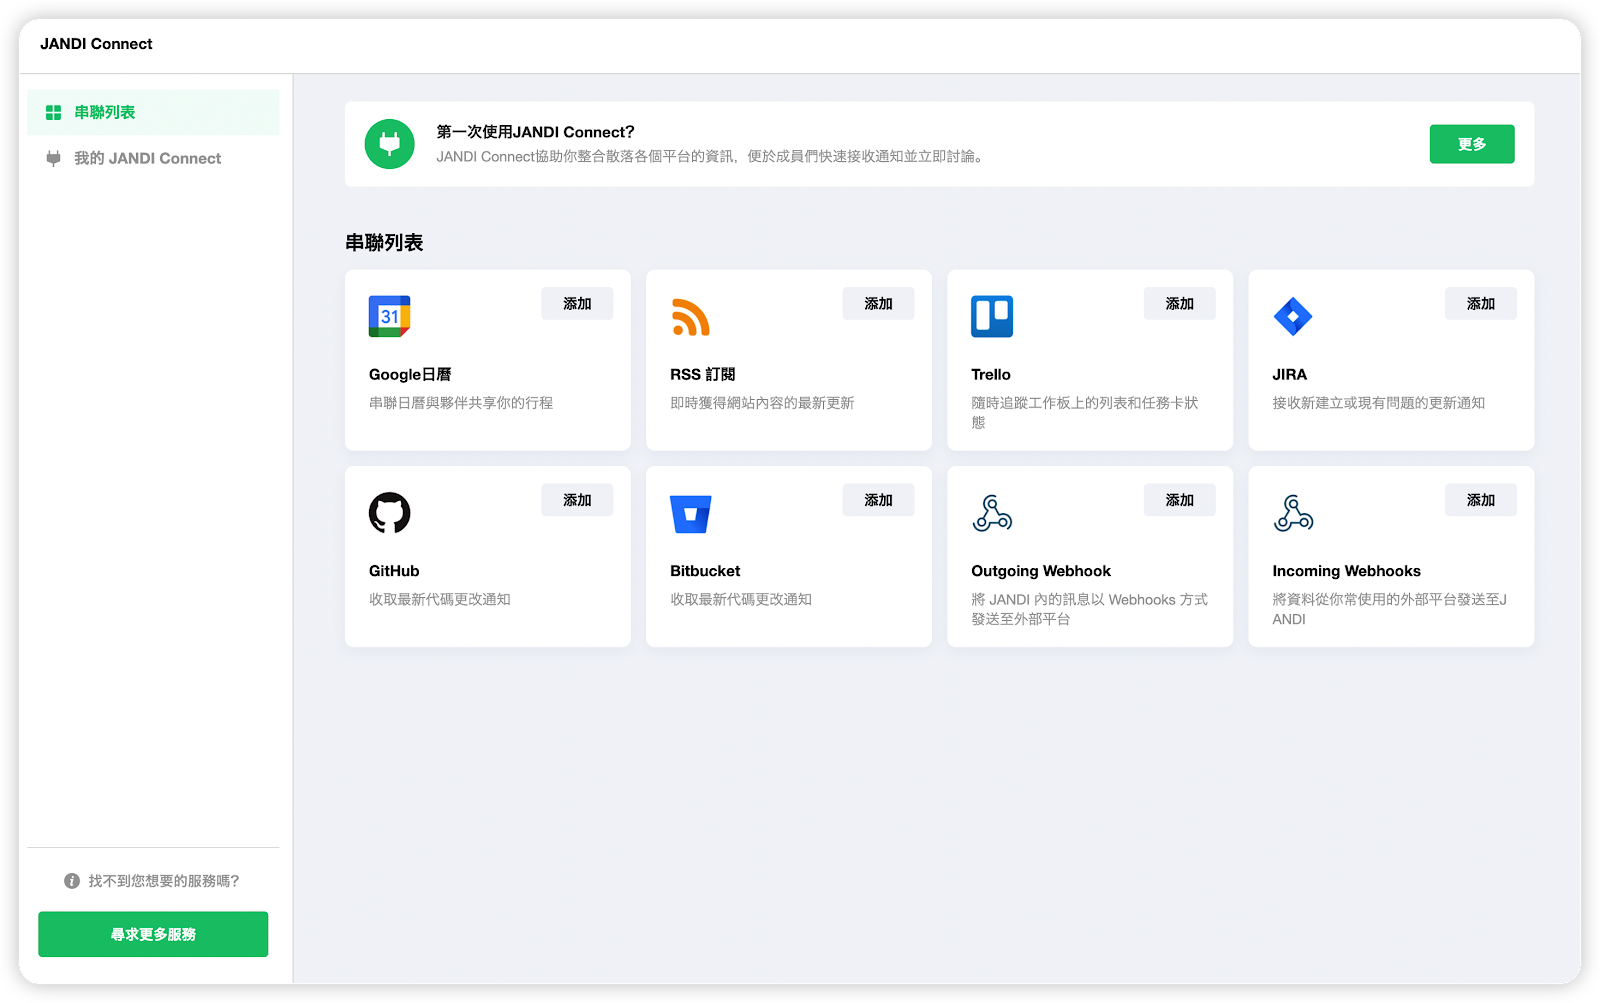Click the 串聯列表 section heading
The image size is (1600, 1003).
pos(384,242)
